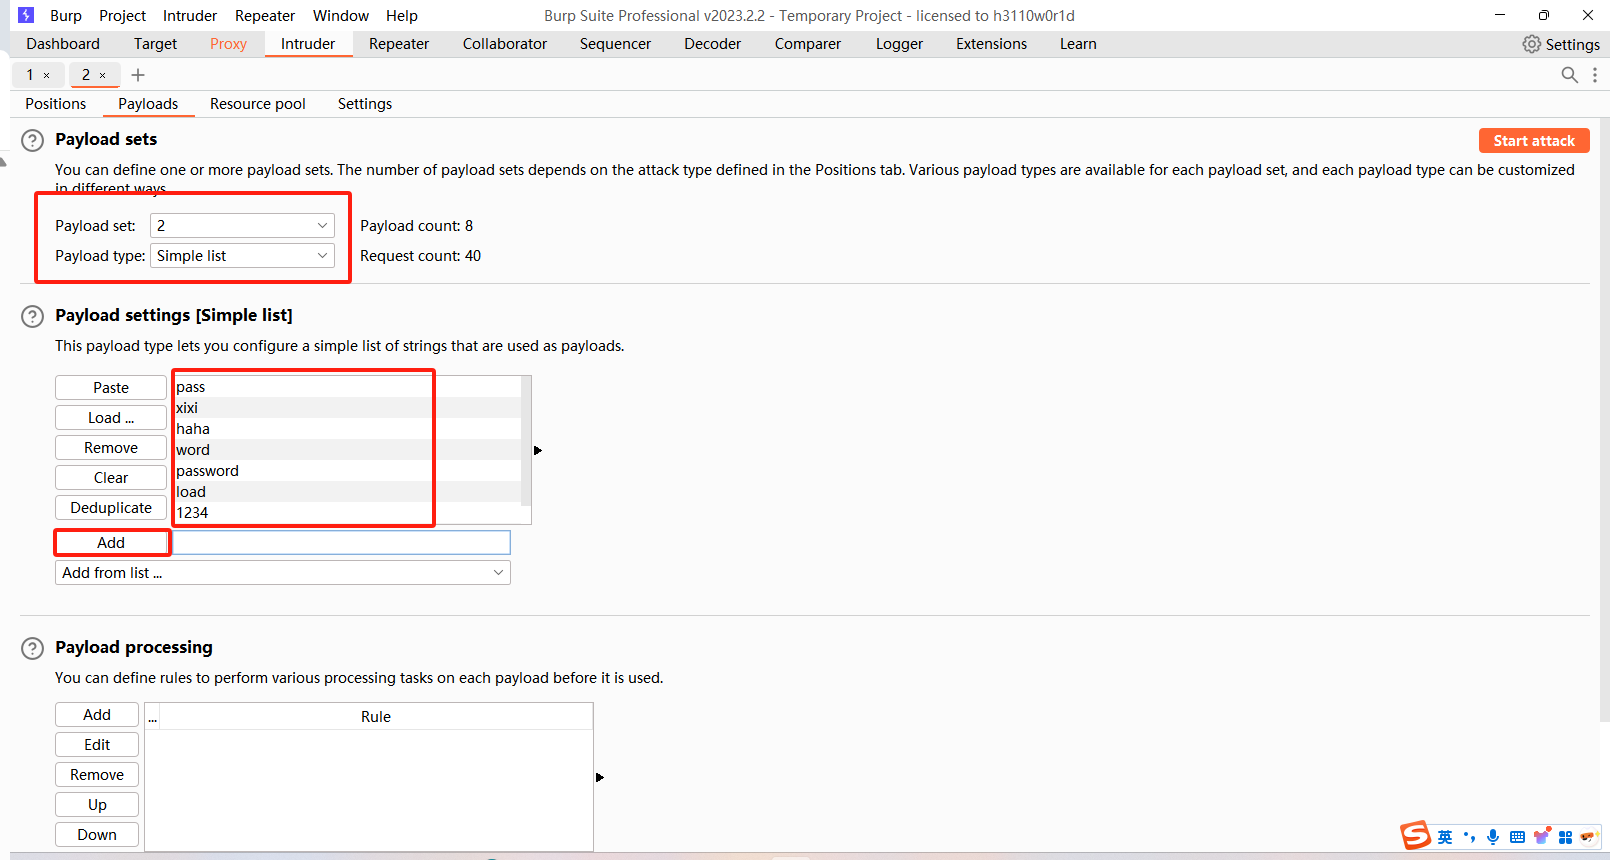Click the Sogou input method logo

(x=1415, y=835)
